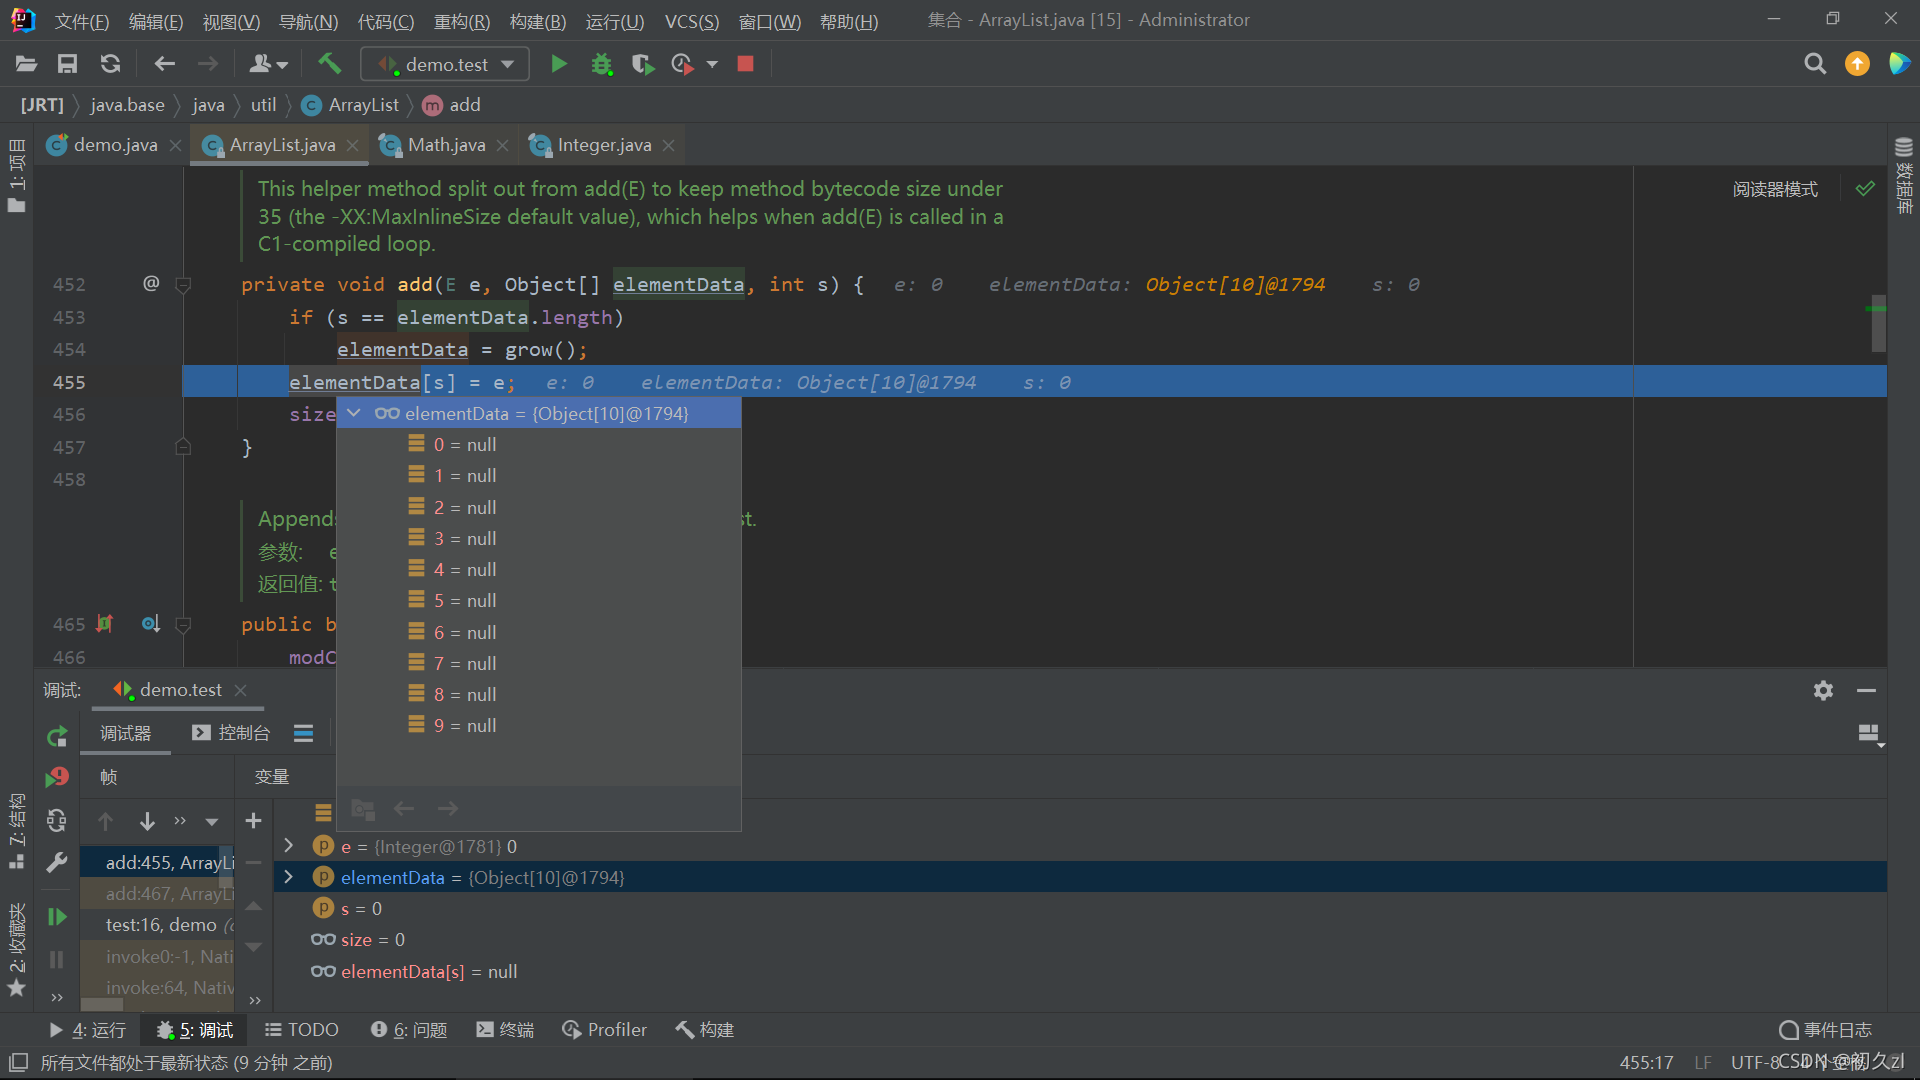Navigate back with the left arrow
The image size is (1920, 1080).
[164, 64]
